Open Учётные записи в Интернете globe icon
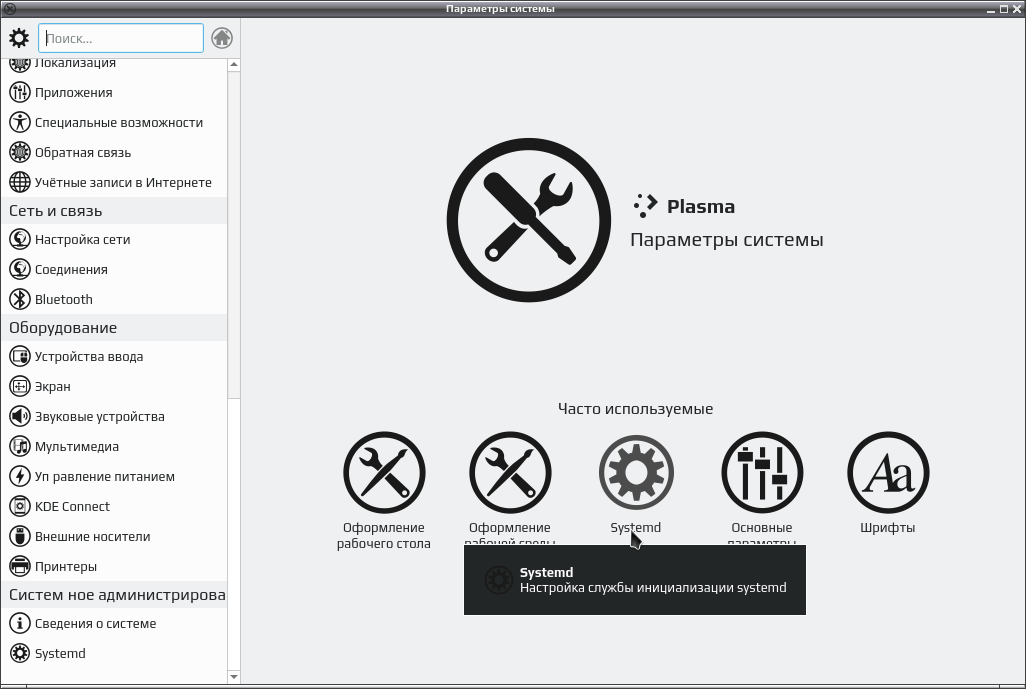Screen dimensions: 1026x689 tap(20, 183)
